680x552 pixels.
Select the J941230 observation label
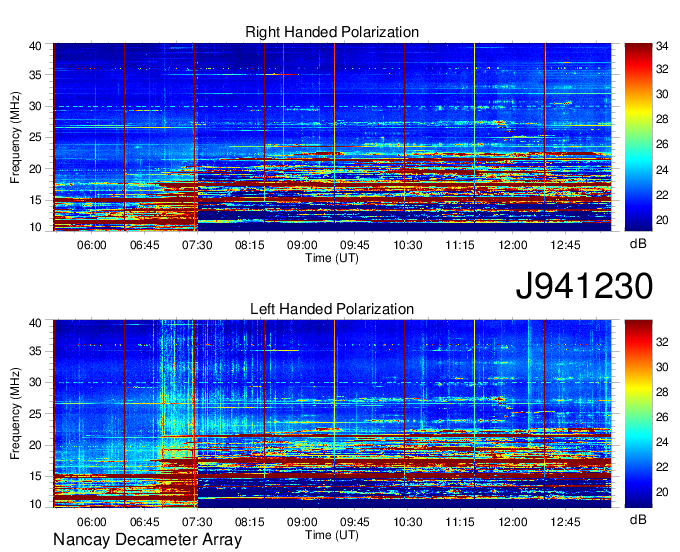click(x=584, y=286)
